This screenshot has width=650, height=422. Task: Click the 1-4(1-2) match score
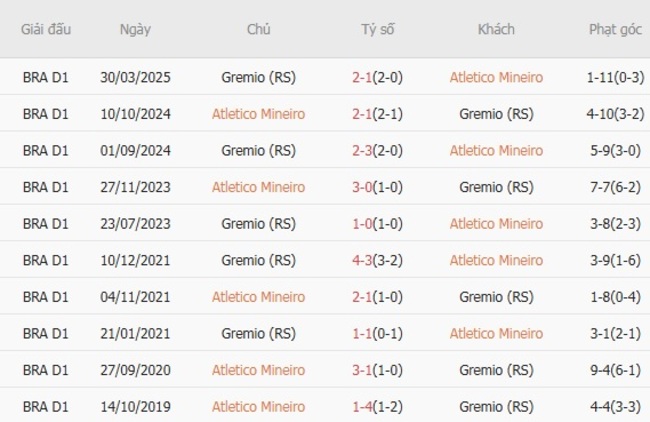(x=378, y=407)
